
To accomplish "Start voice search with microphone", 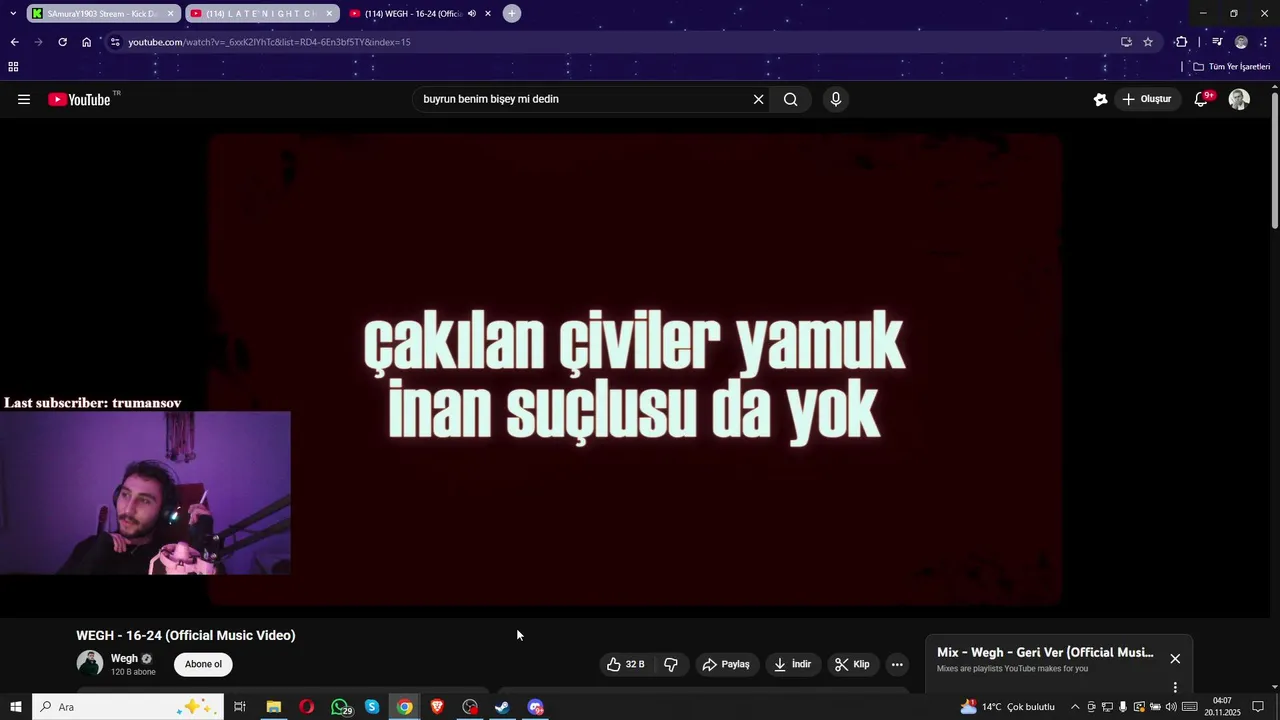I will (836, 99).
